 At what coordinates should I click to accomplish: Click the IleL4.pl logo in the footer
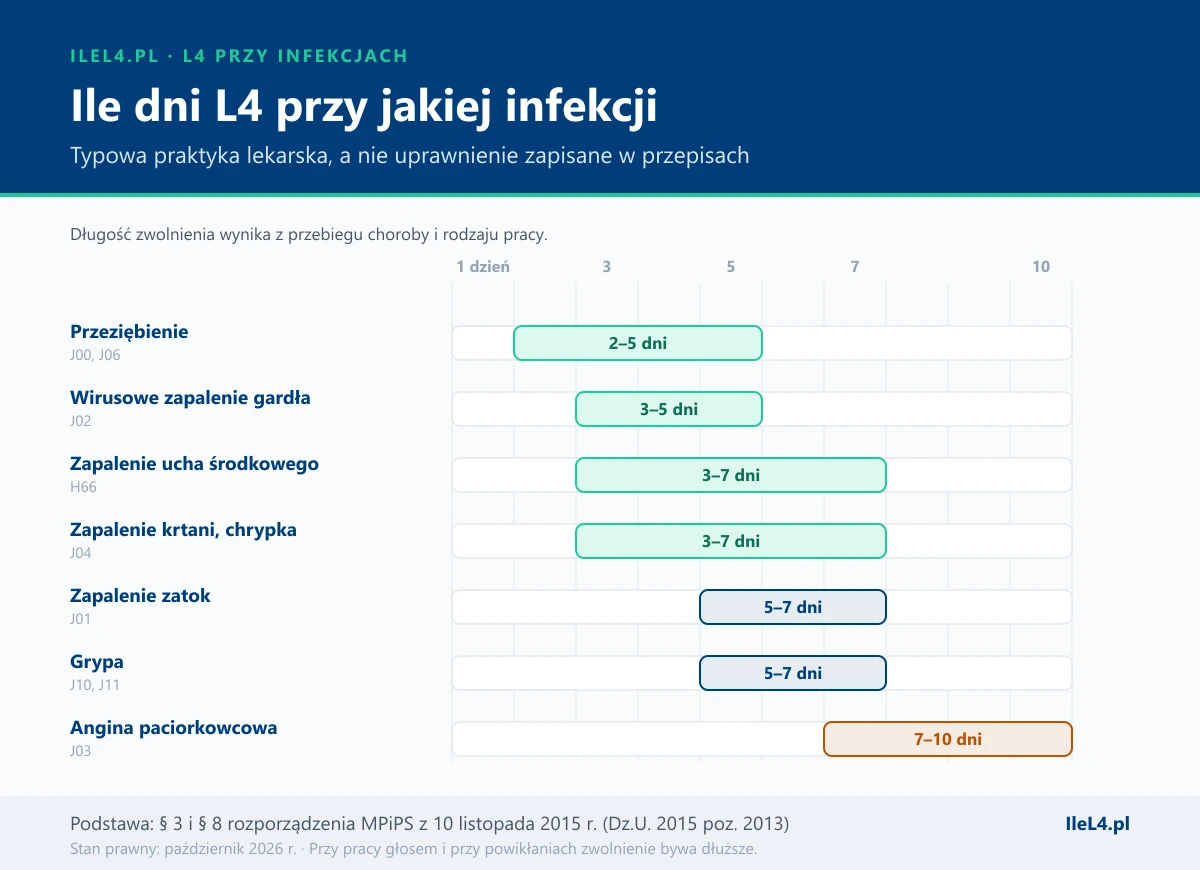point(1098,825)
